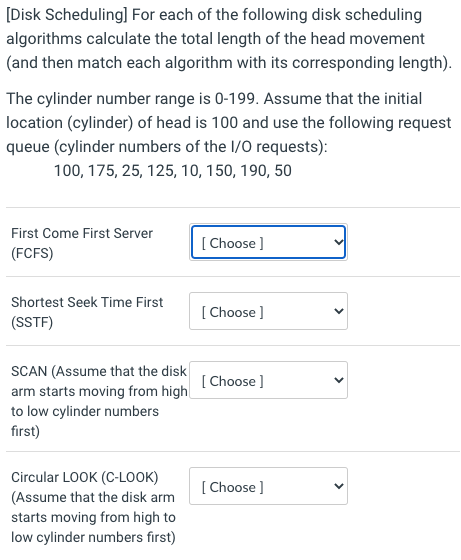This screenshot has height=560, width=461.
Task: Click the last queue value 50
Action: [283, 171]
